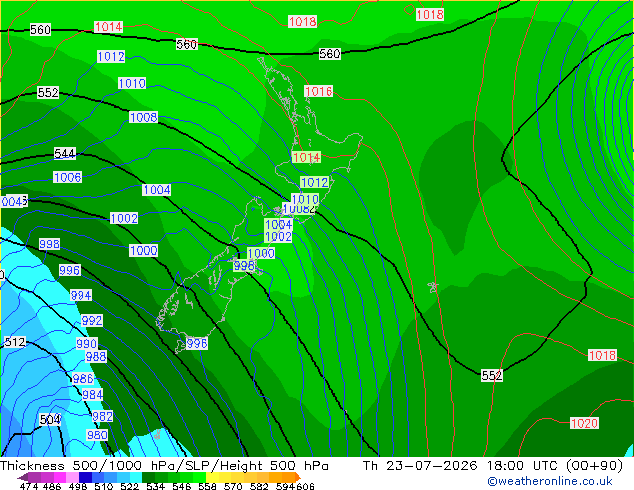This screenshot has height=490, width=634.
Task: Click the 1014 label over the North Island
Action: [x=306, y=157]
